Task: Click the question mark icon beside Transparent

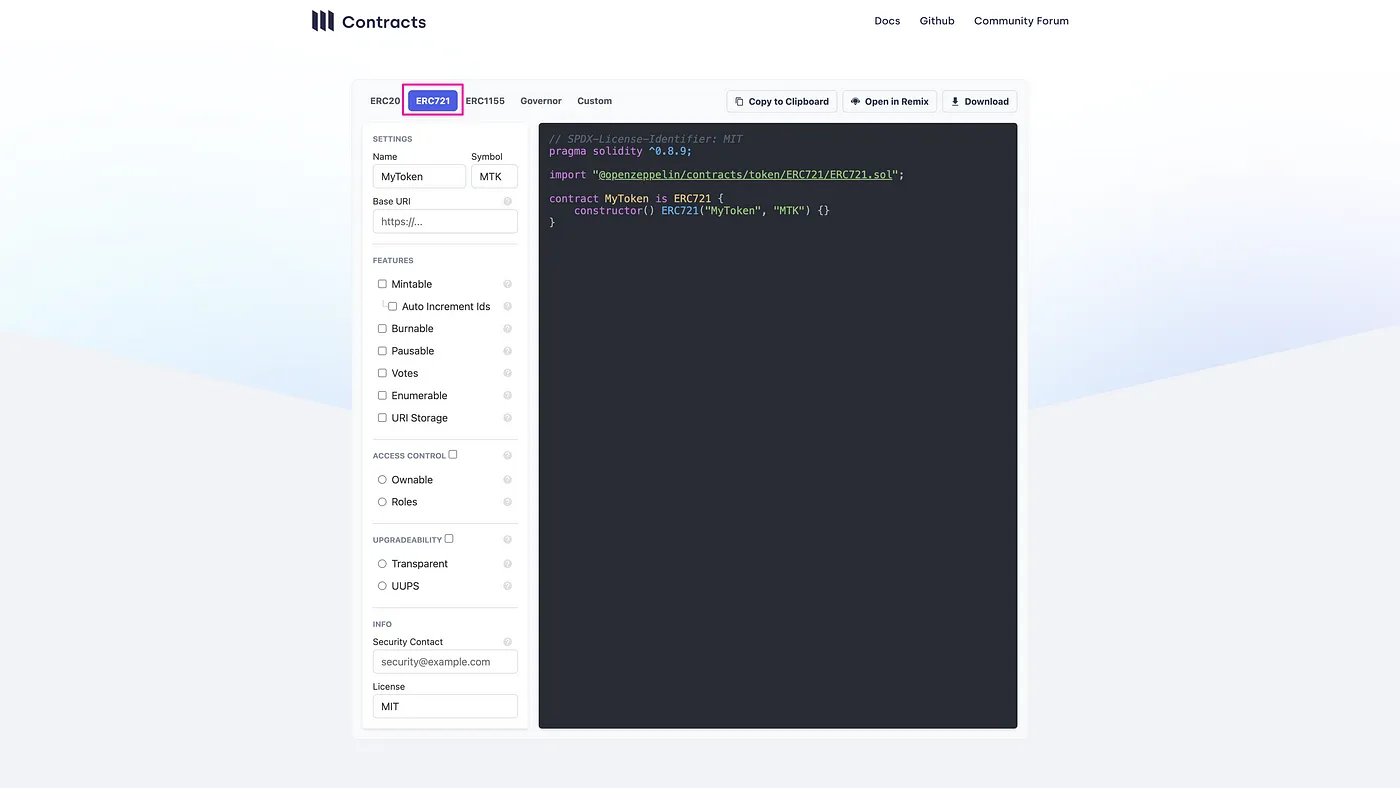Action: (x=507, y=564)
